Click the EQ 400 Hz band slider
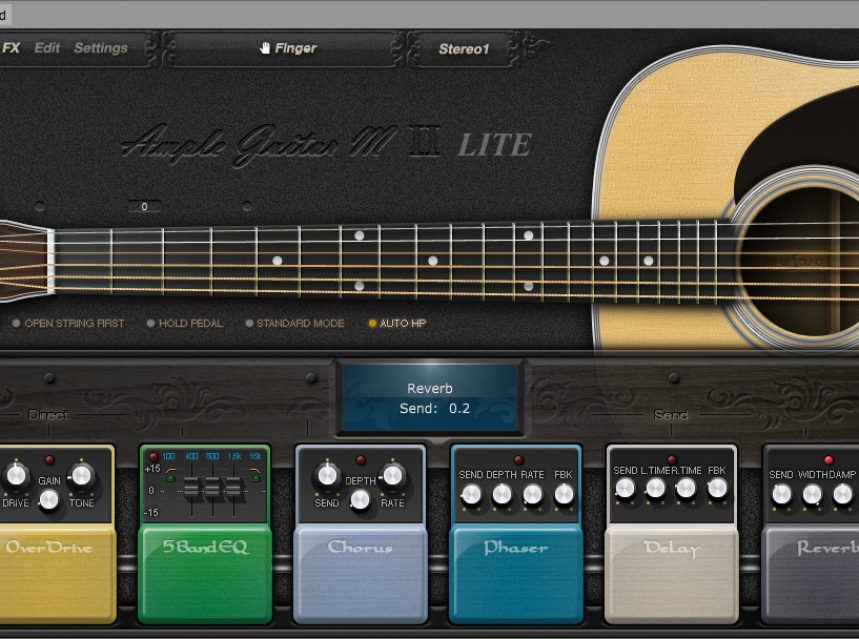This screenshot has width=859, height=639. 192,488
